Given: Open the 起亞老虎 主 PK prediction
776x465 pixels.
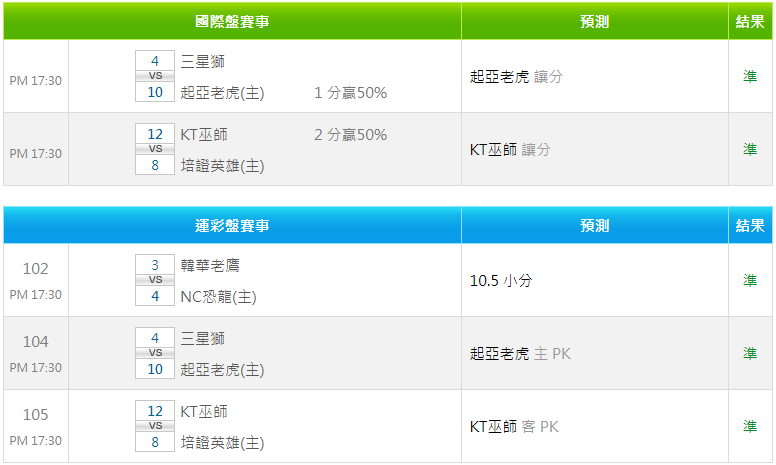Looking at the screenshot, I should 520,354.
